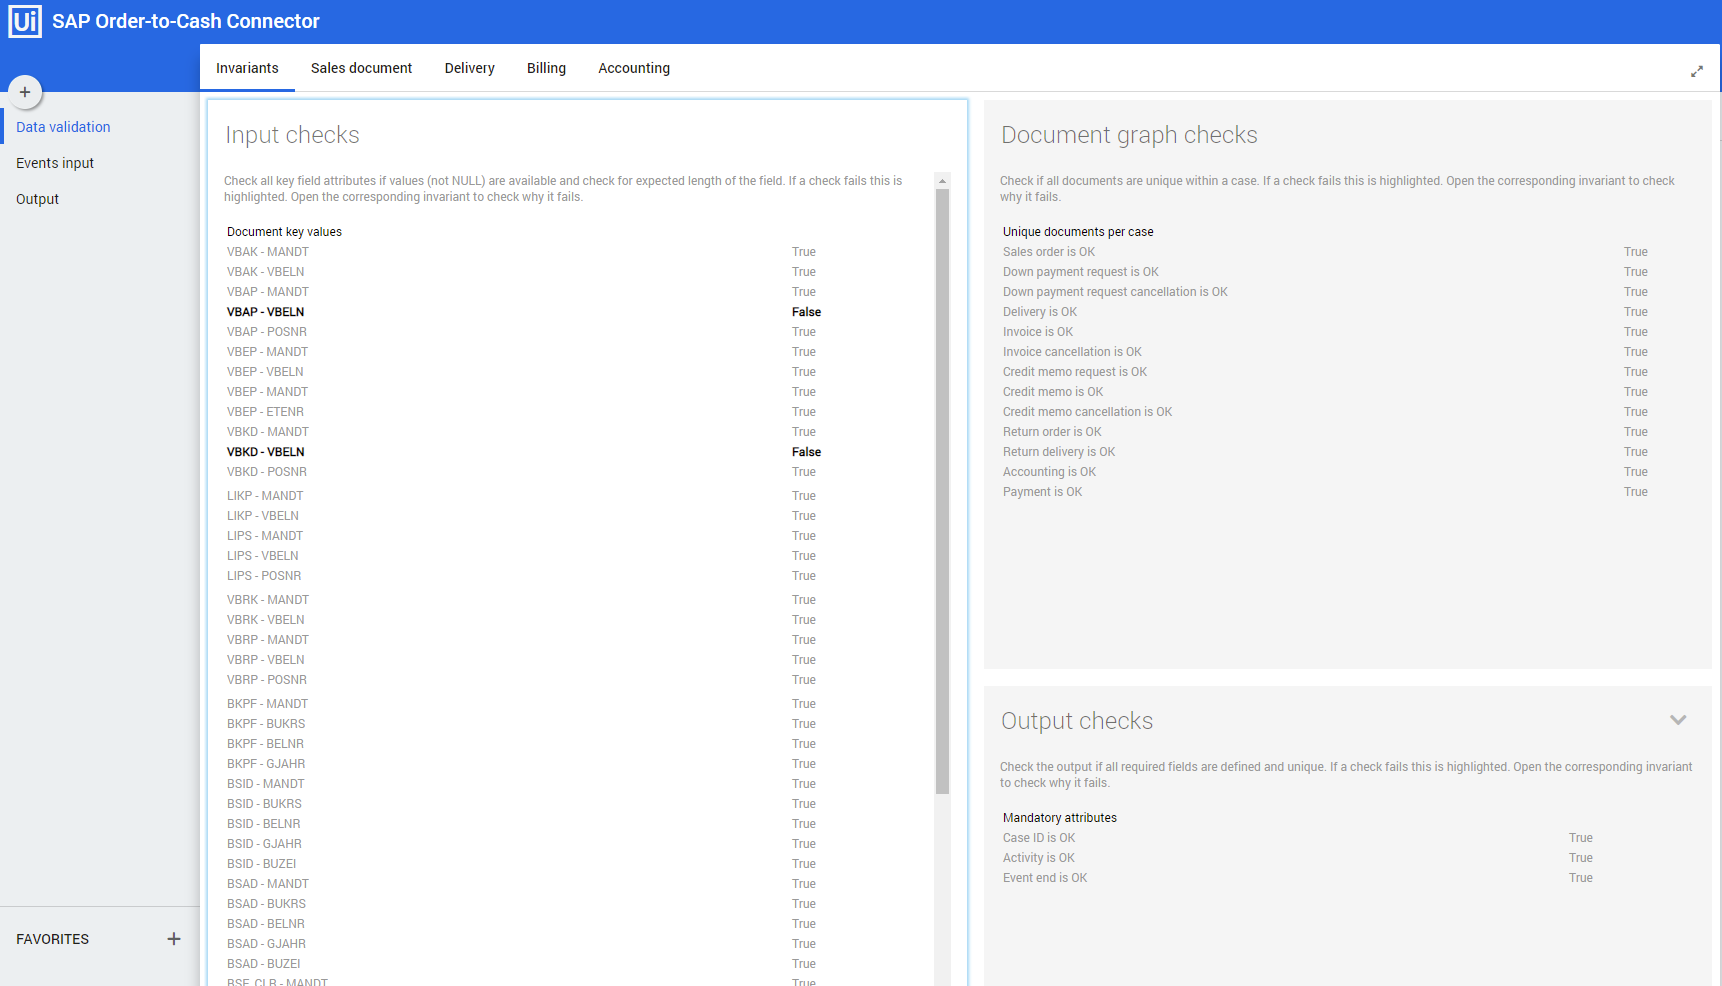Select the Case ID is OK row
The image size is (1722, 986).
tap(1039, 838)
